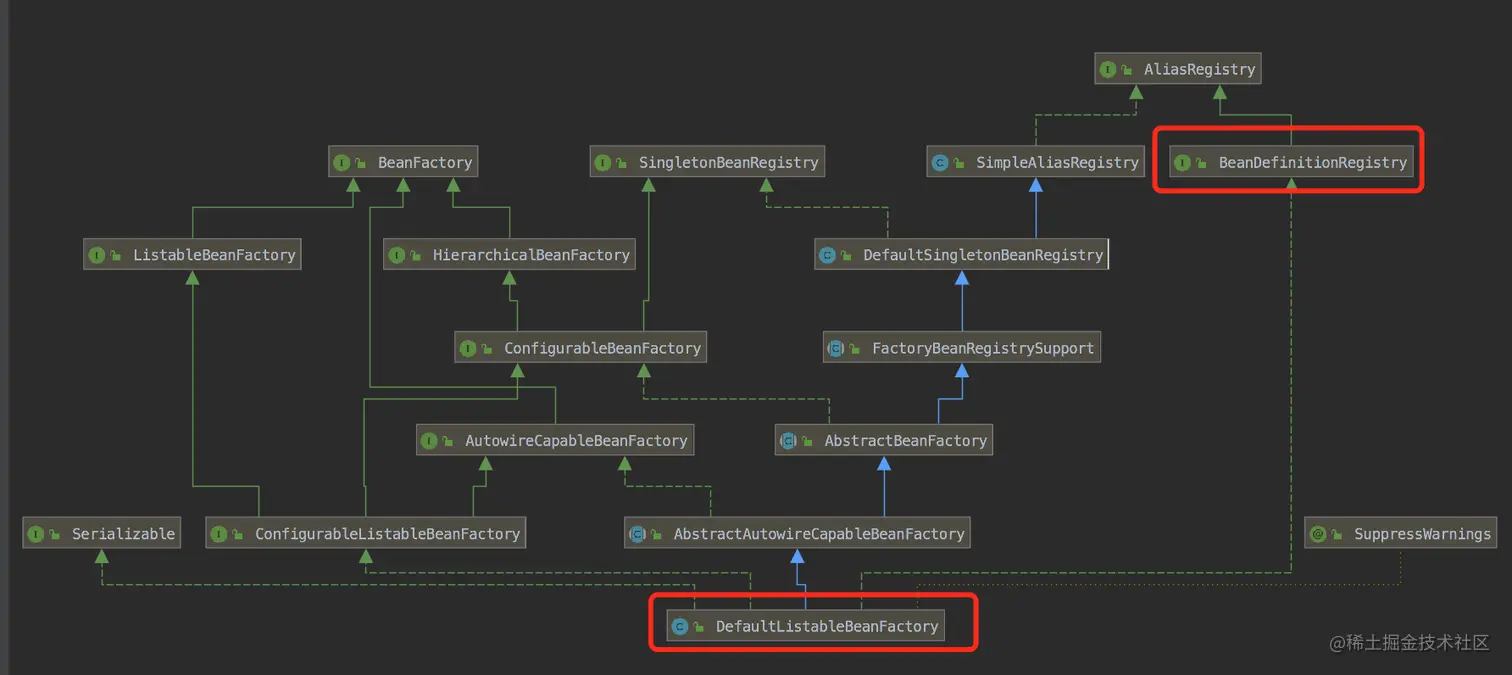
Task: Click the interface icon on ListableBeanFactory node
Action: [96, 256]
